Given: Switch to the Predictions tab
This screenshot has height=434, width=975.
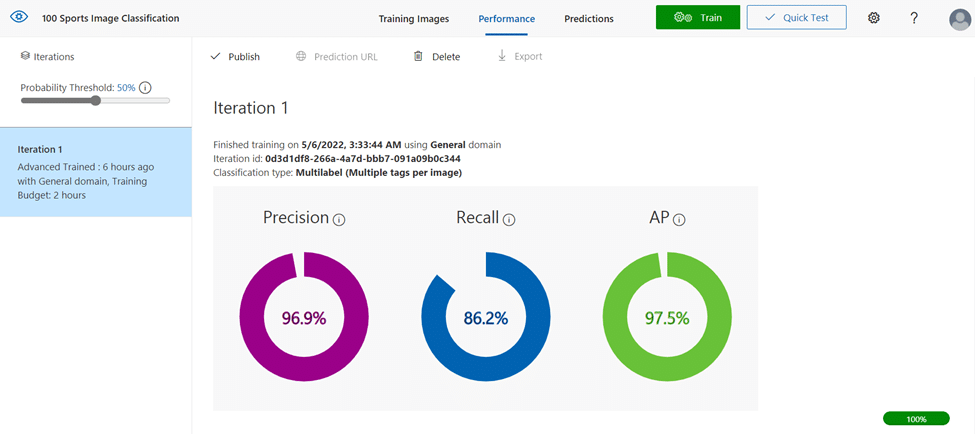Looking at the screenshot, I should point(589,19).
